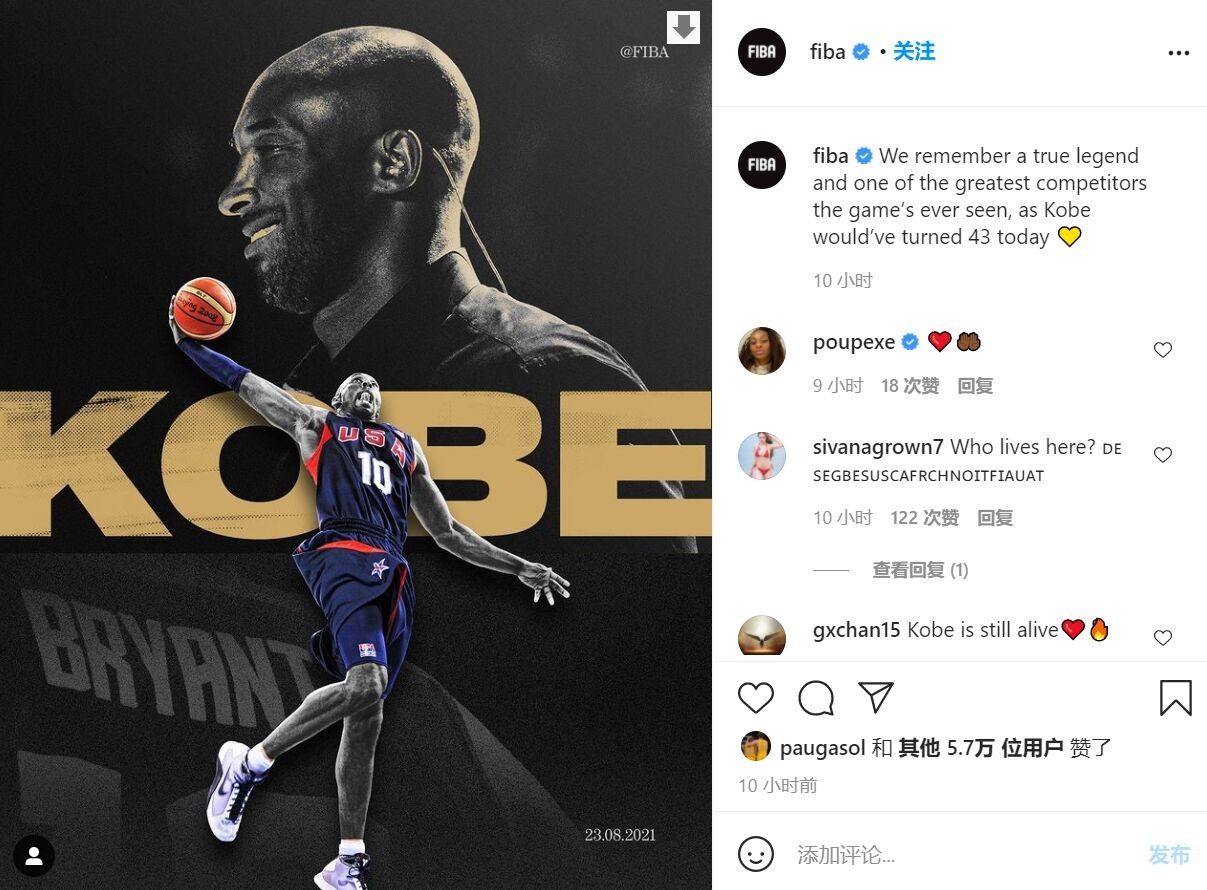The height and width of the screenshot is (890, 1207).
Task: Click 回复 under sivanagrown7's comment
Action: (995, 518)
